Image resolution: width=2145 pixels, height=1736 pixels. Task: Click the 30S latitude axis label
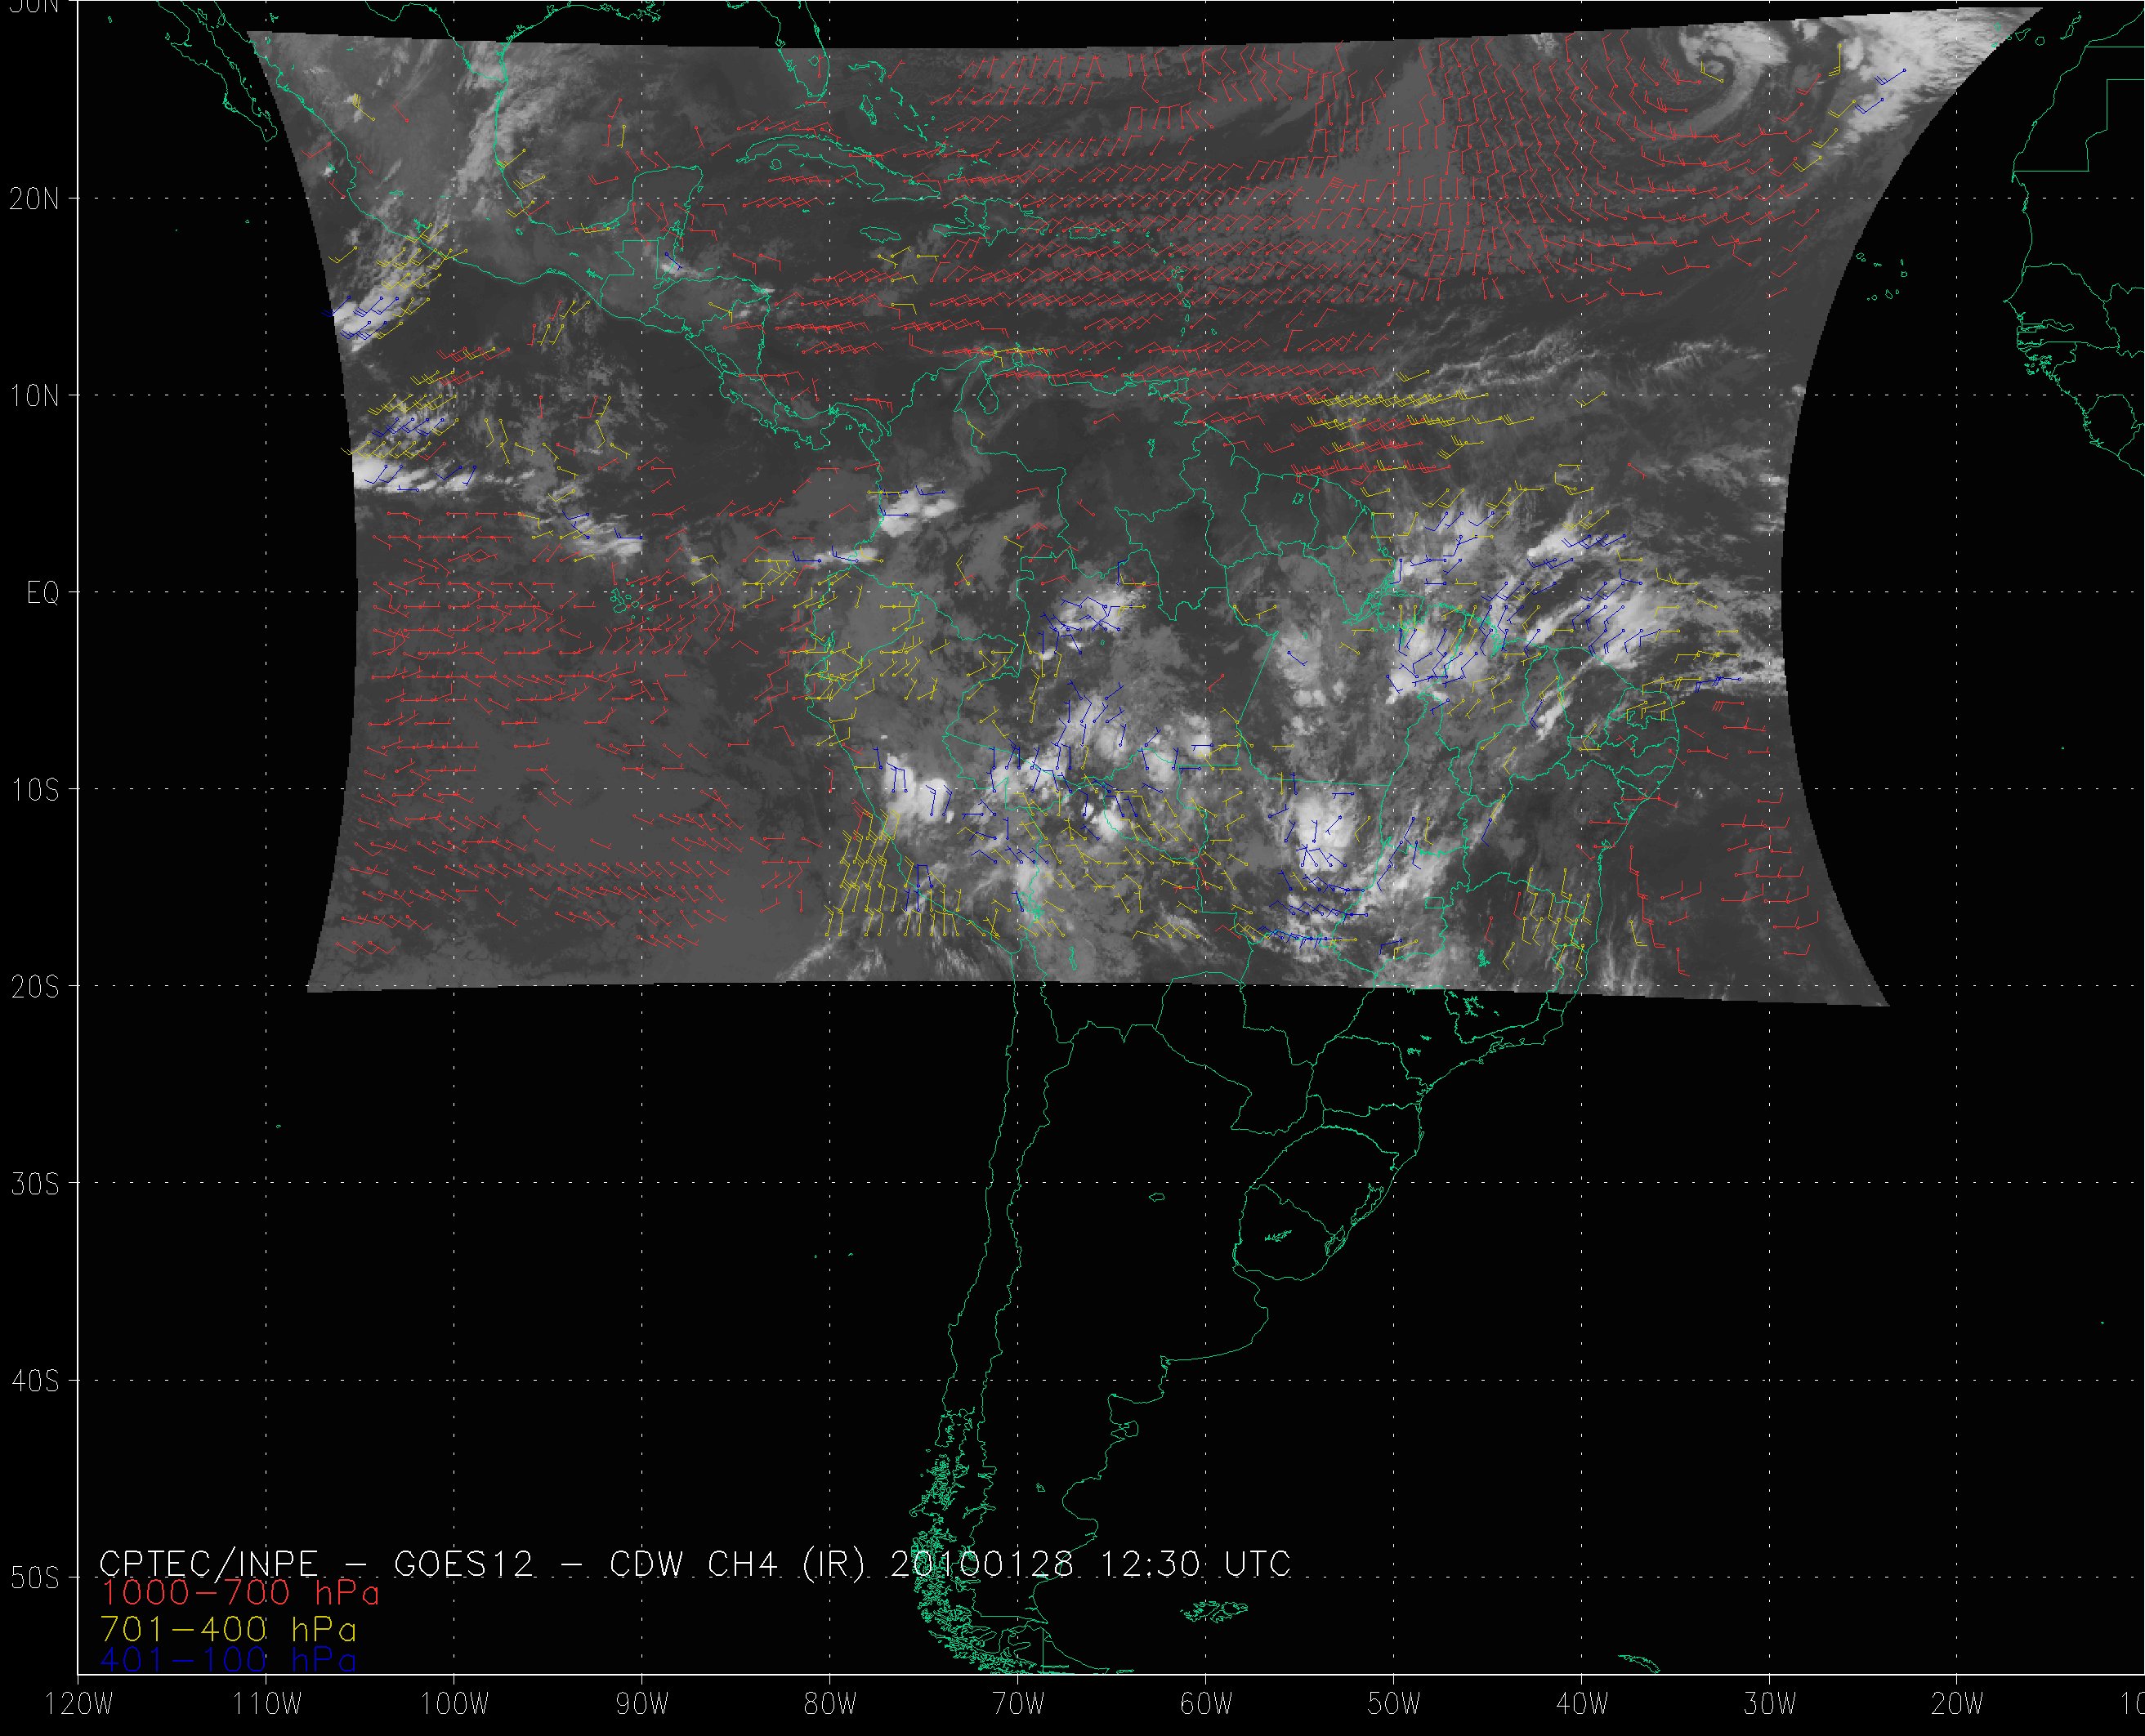click(x=35, y=1184)
